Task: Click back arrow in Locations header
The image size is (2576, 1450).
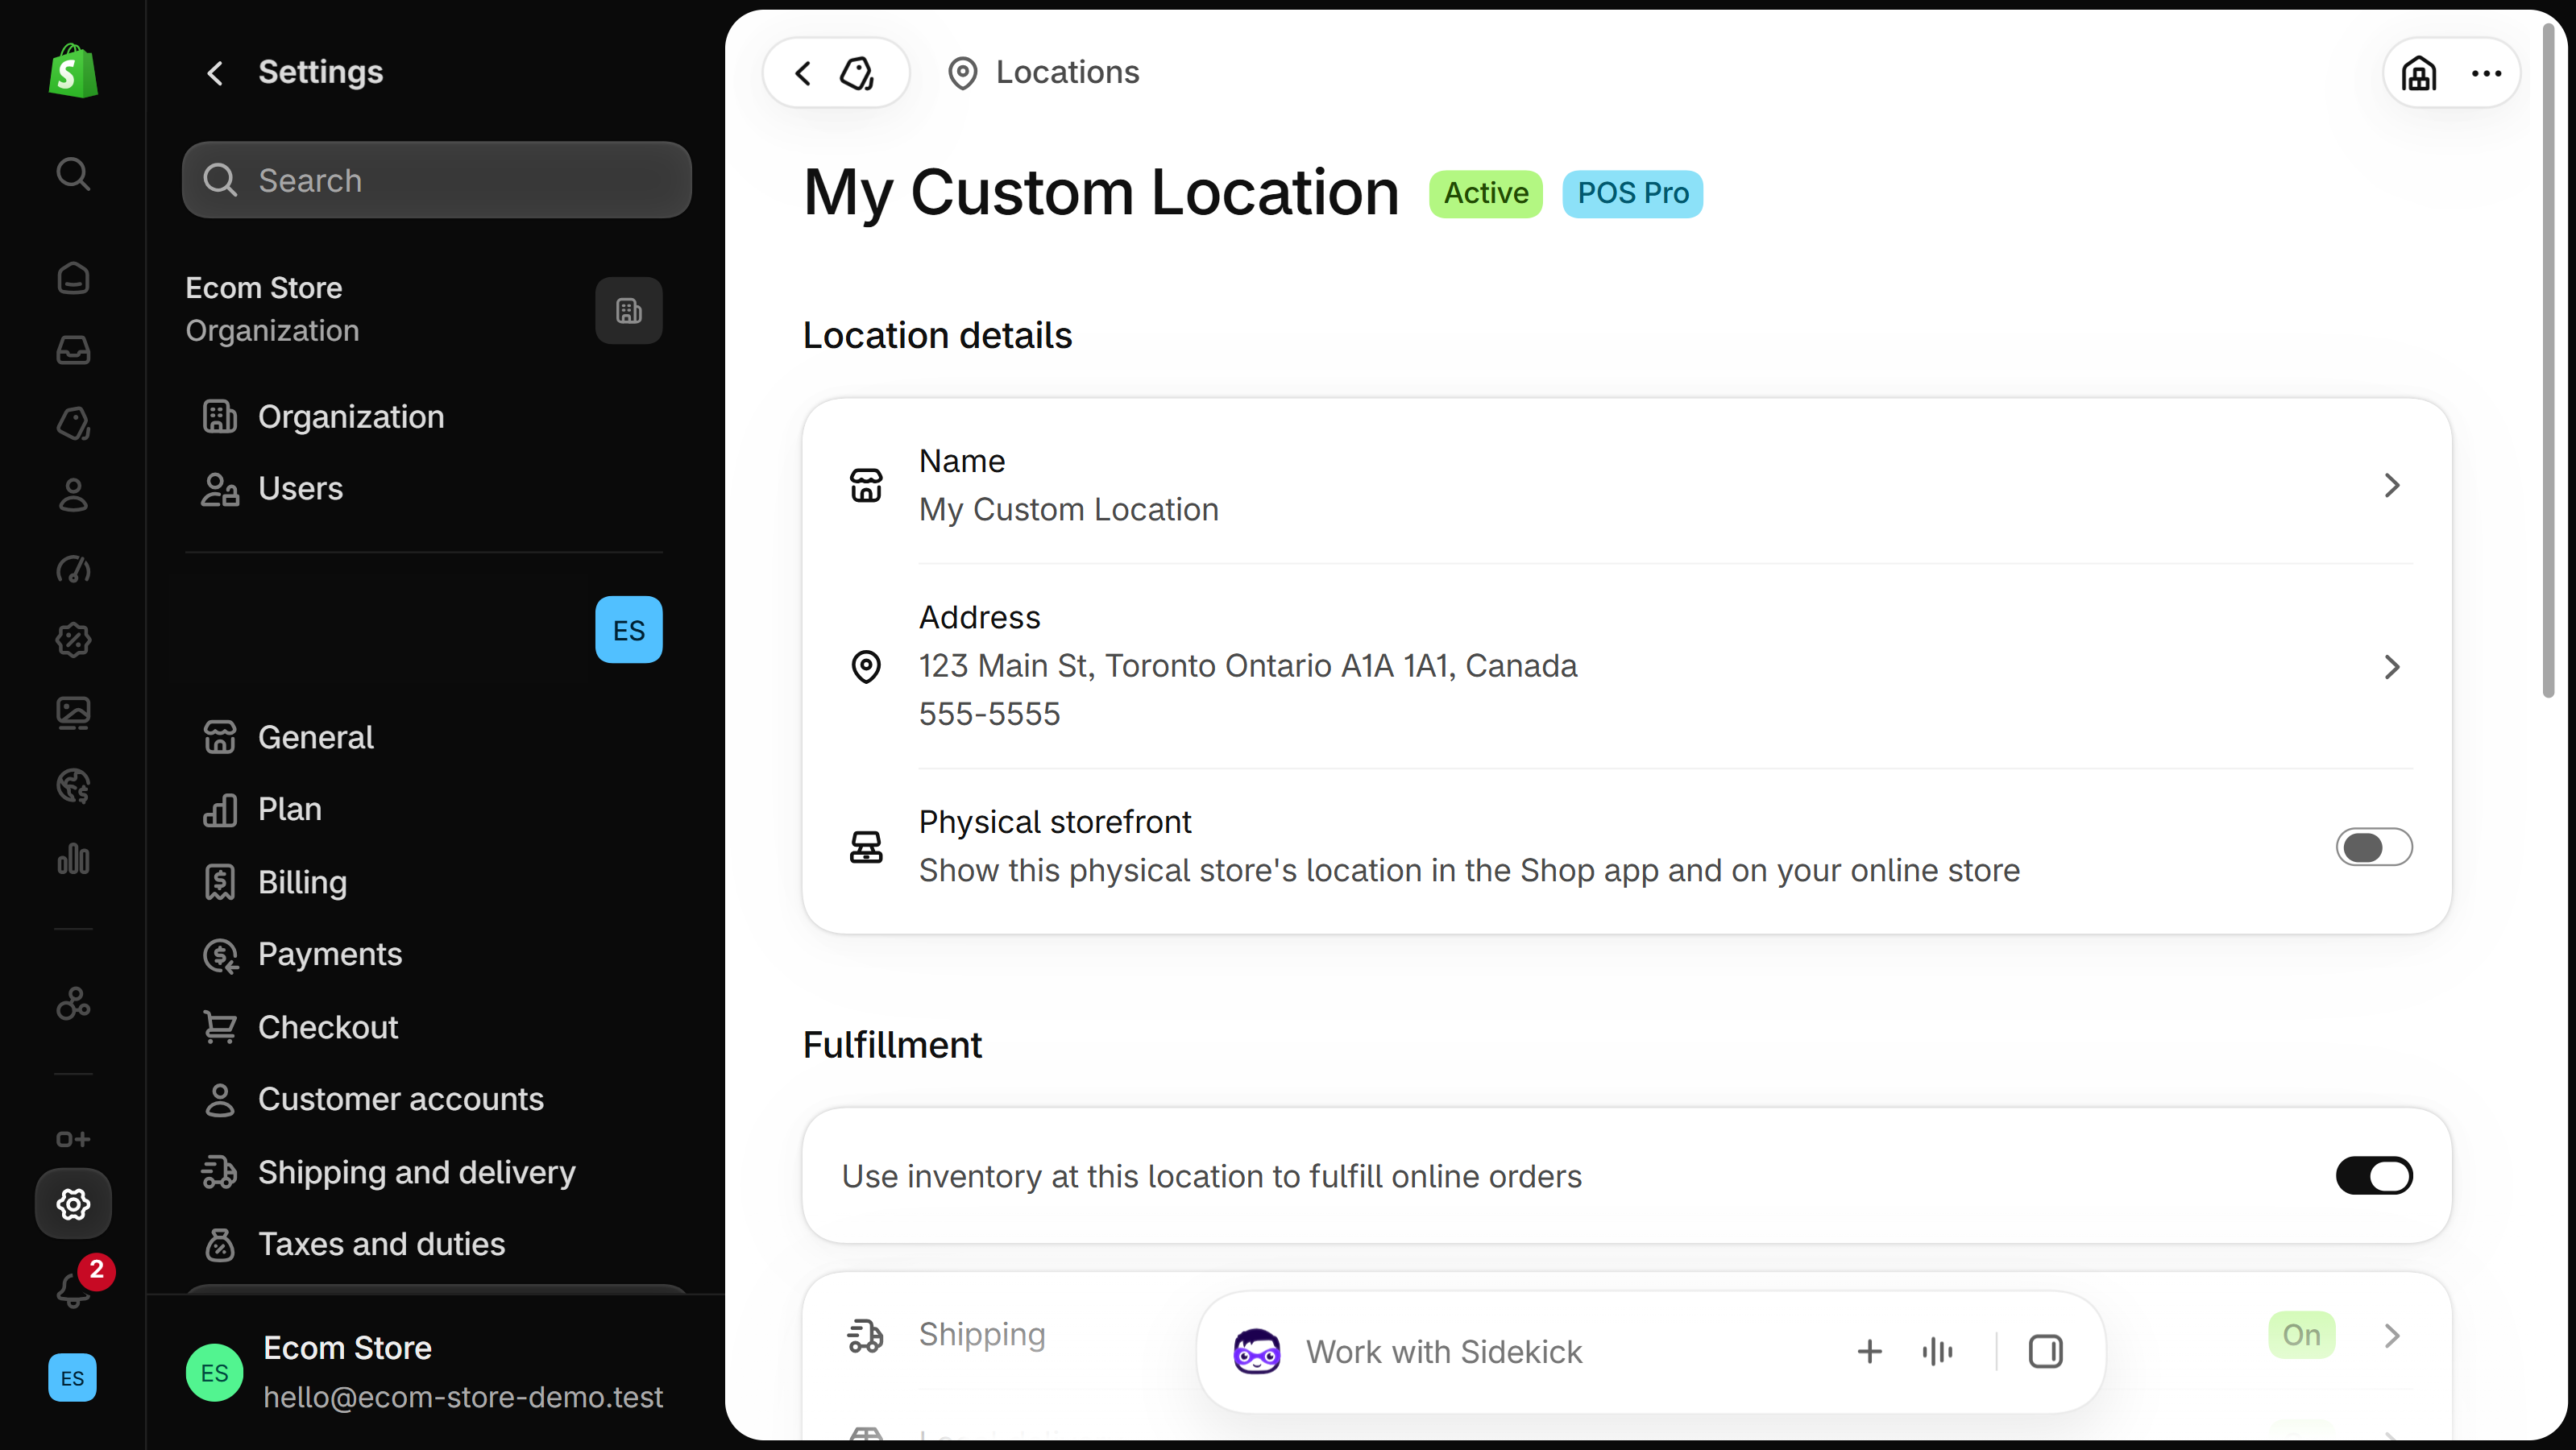Action: tap(803, 73)
